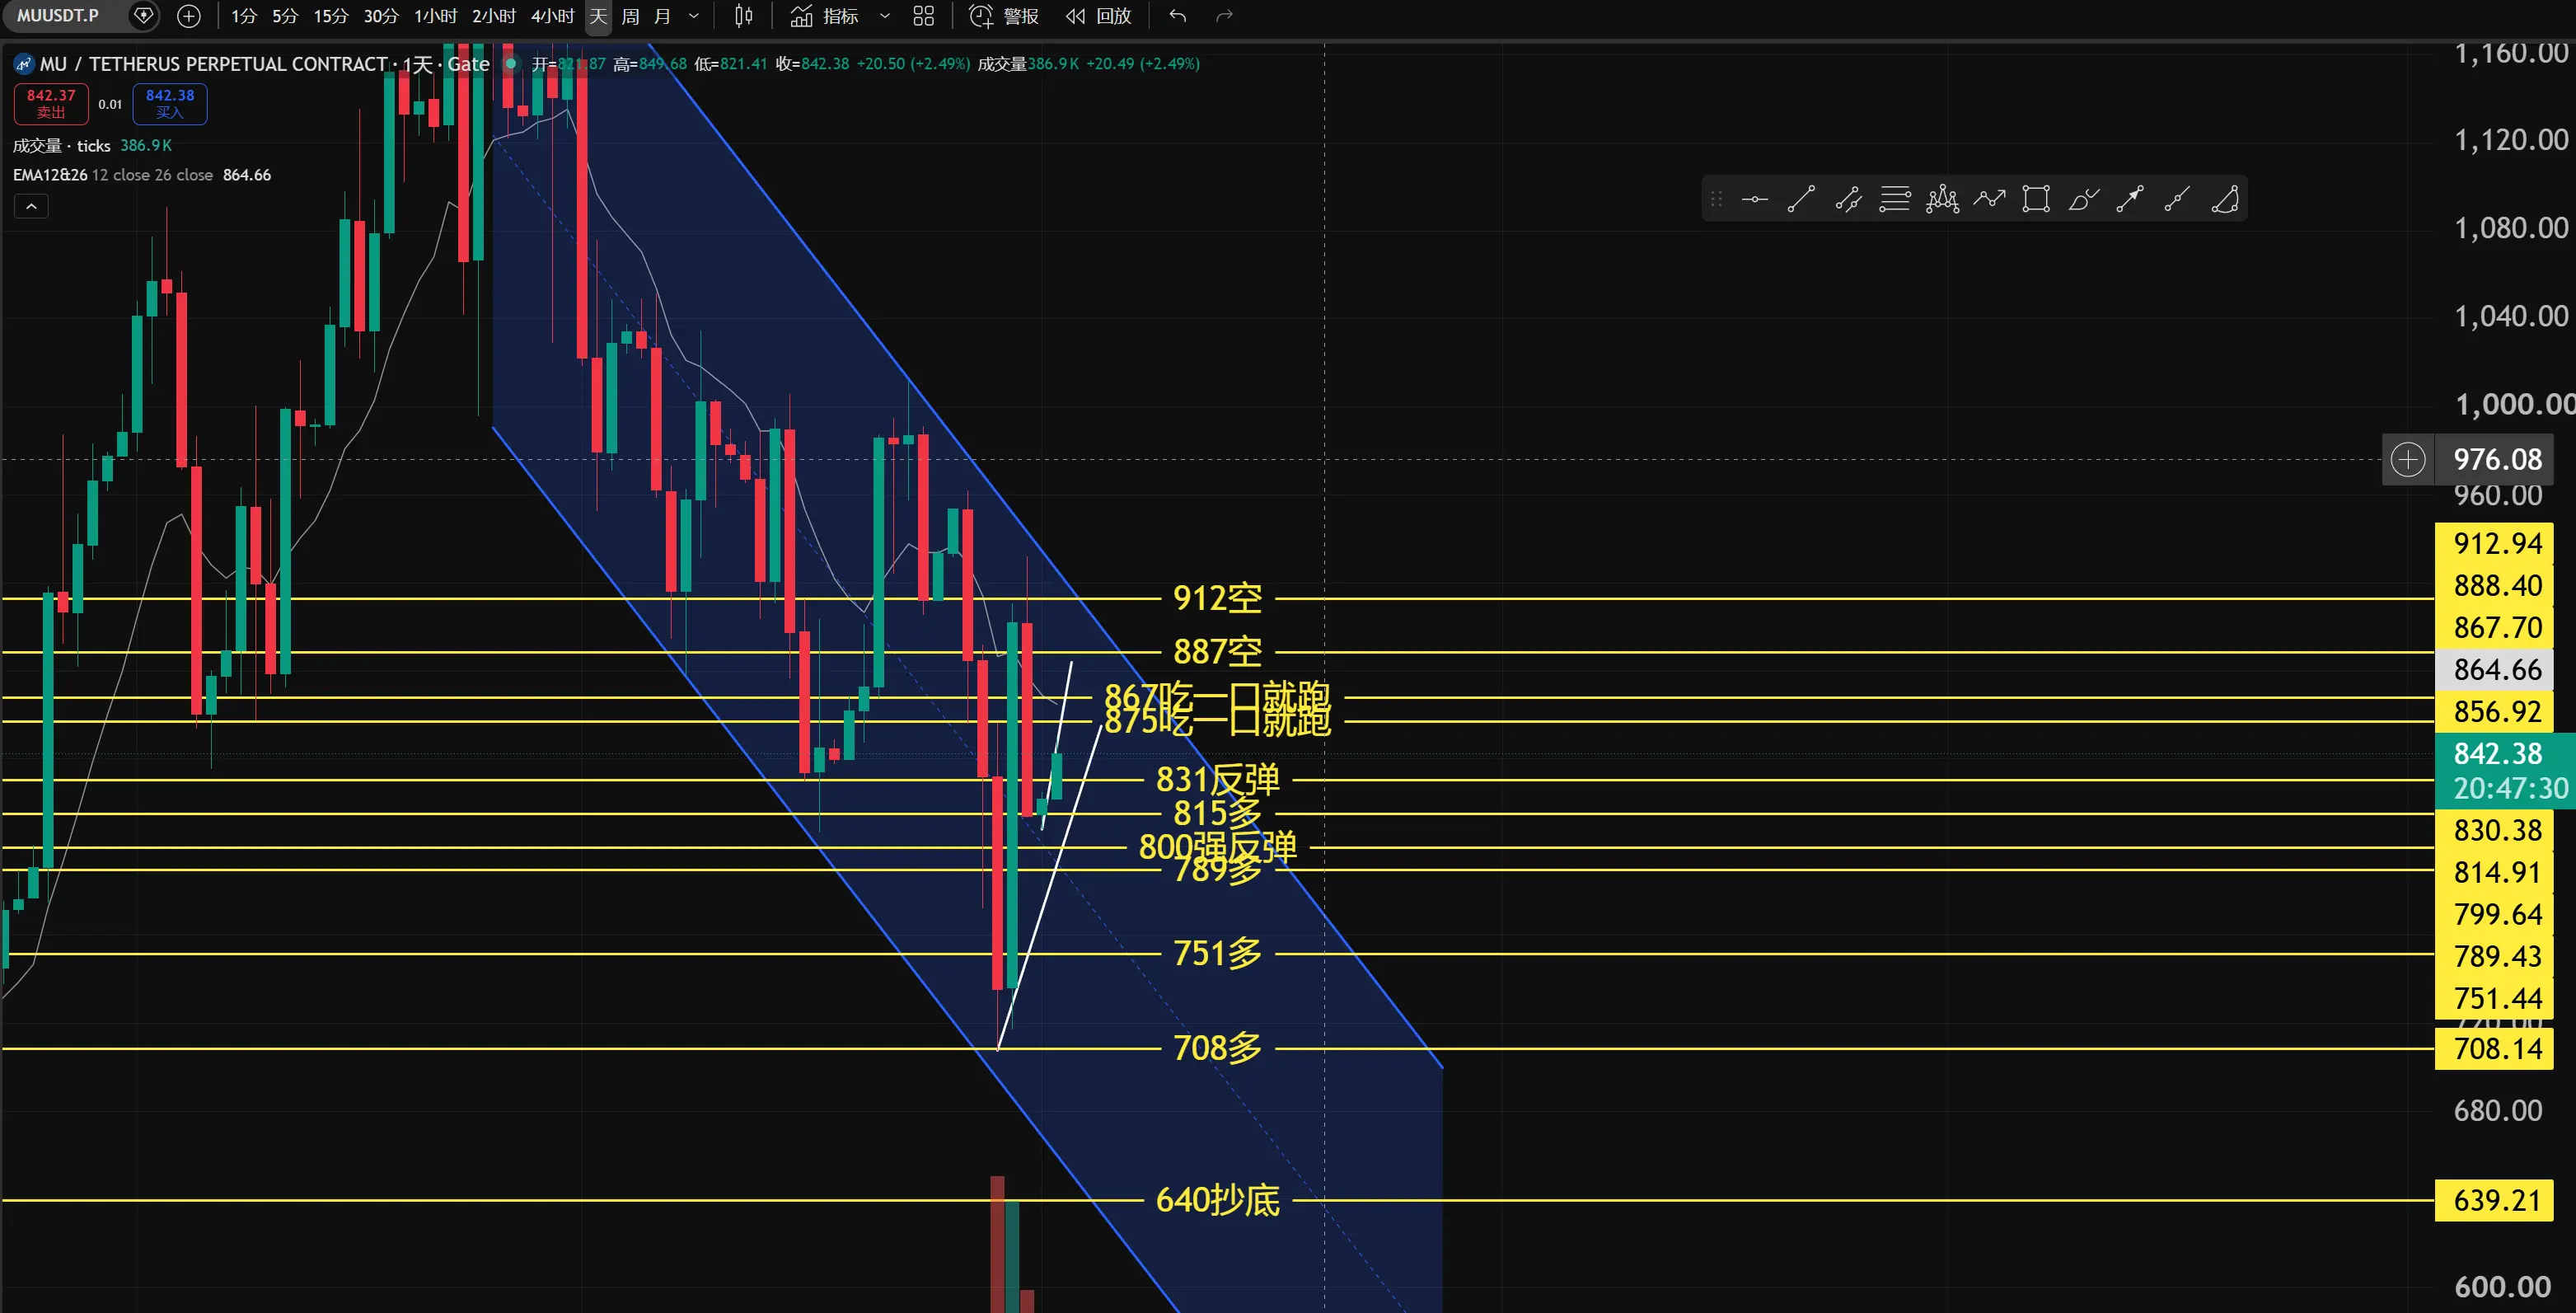This screenshot has width=2576, height=1313.
Task: Select the head and shoulders pattern tool
Action: (x=1942, y=200)
